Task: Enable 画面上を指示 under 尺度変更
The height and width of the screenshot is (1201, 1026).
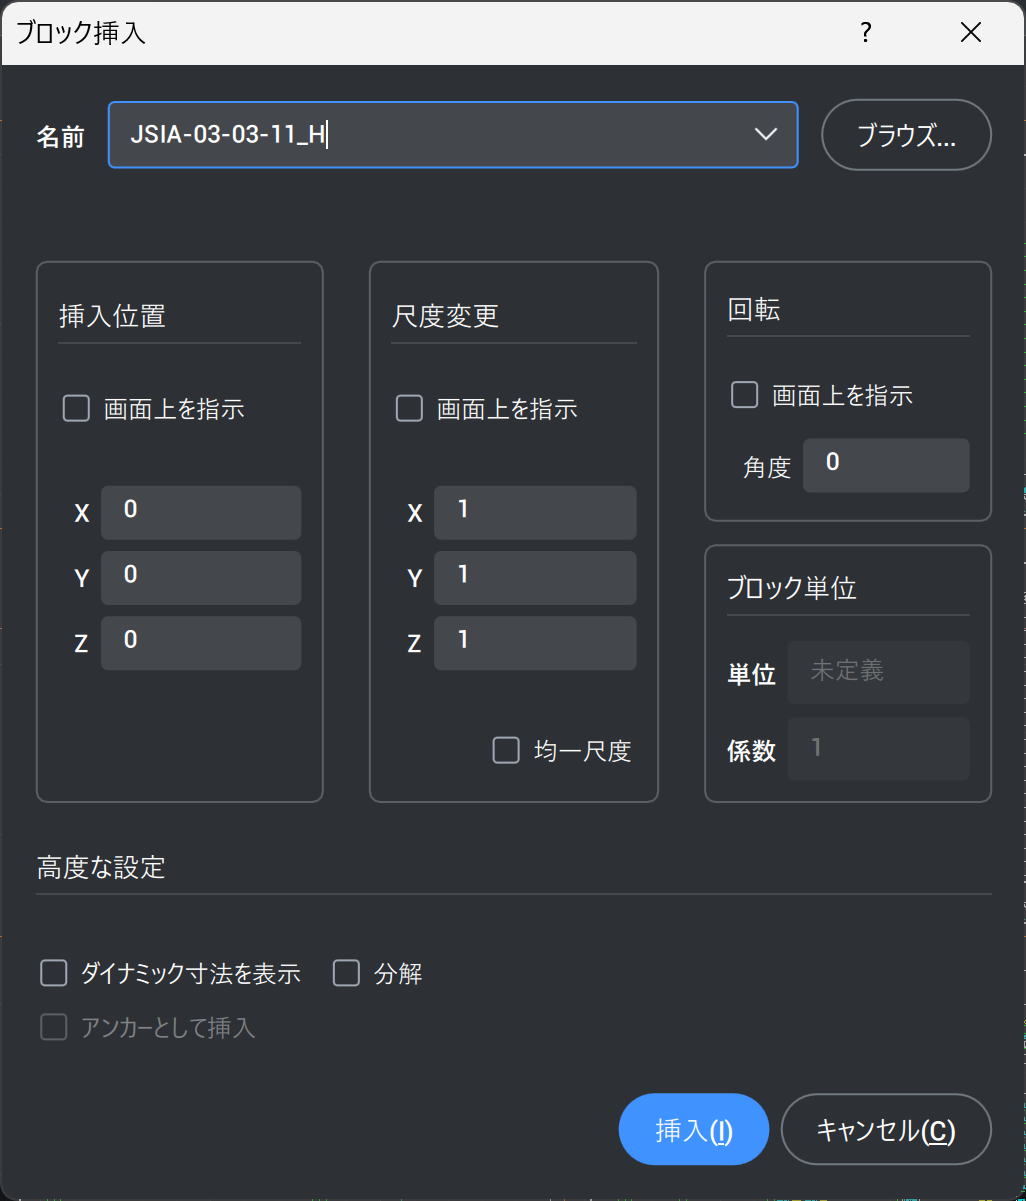Action: click(410, 408)
